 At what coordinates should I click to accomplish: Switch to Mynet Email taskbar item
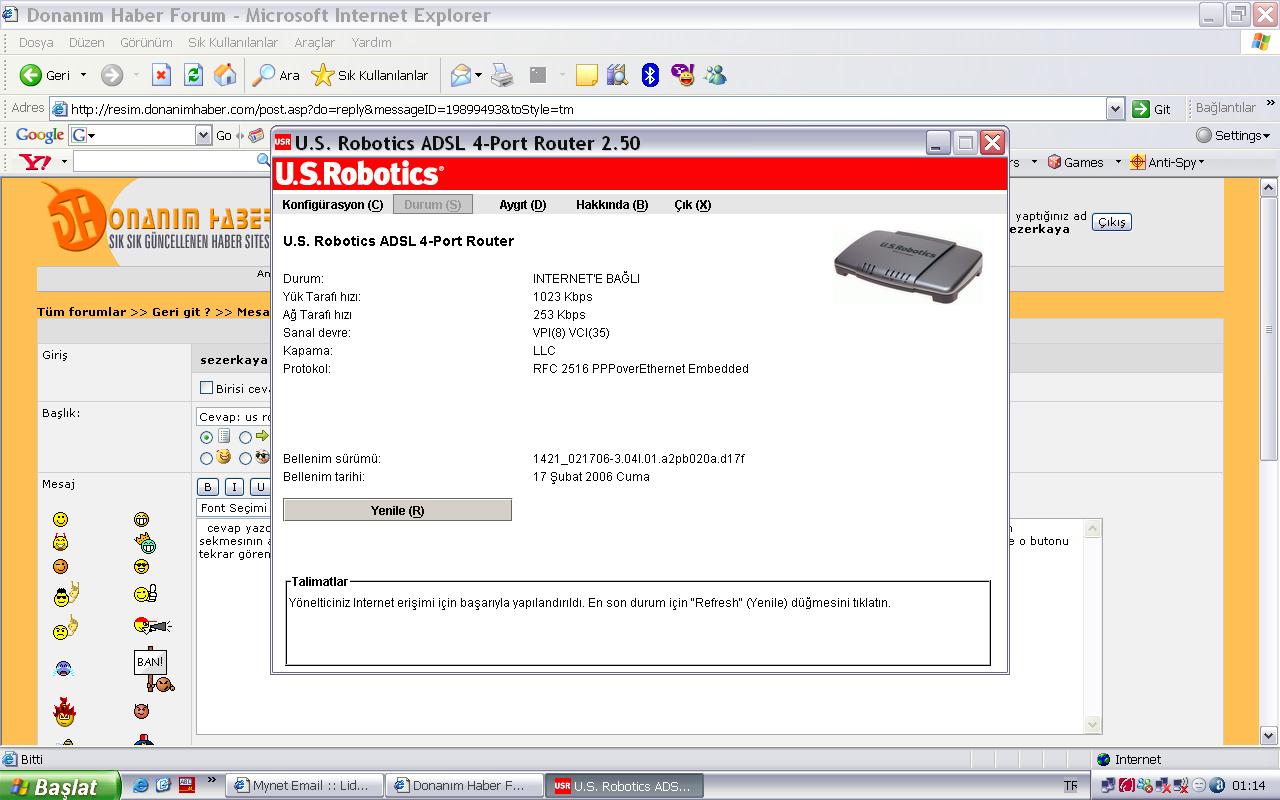point(304,786)
